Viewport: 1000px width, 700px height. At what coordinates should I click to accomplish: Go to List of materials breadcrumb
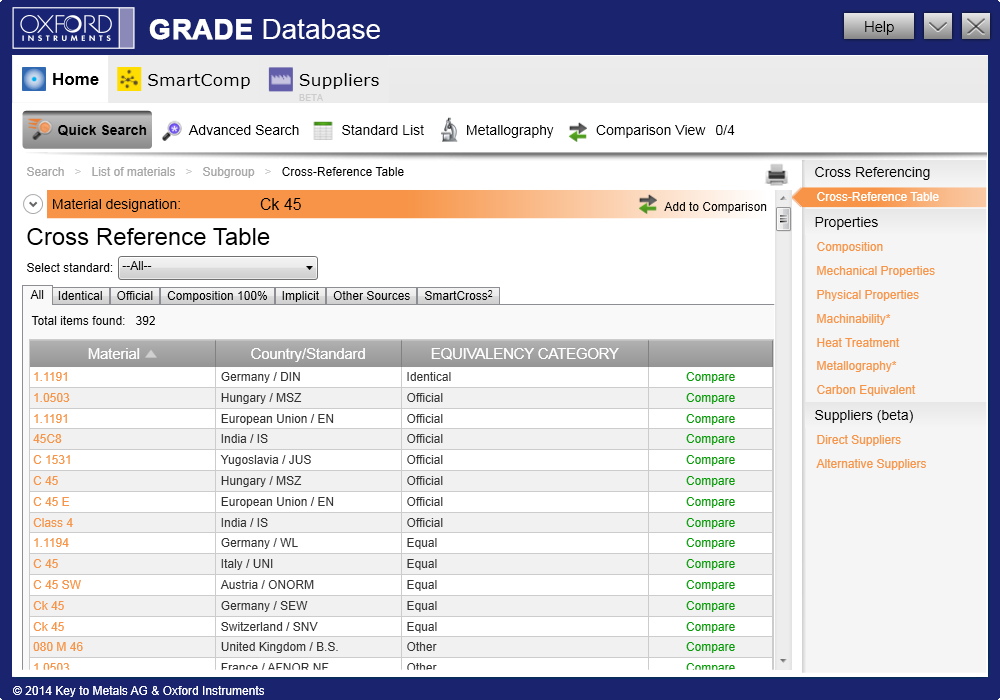(133, 171)
